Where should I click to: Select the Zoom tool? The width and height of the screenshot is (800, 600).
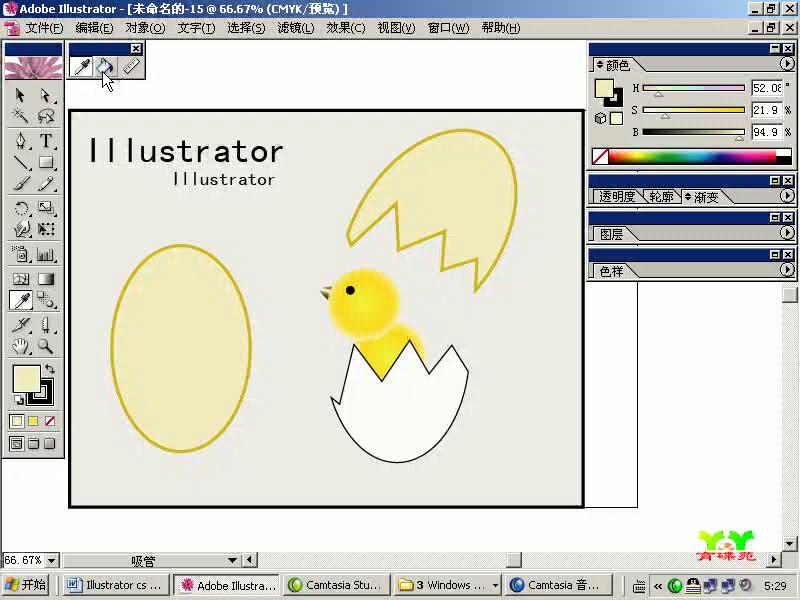point(46,346)
